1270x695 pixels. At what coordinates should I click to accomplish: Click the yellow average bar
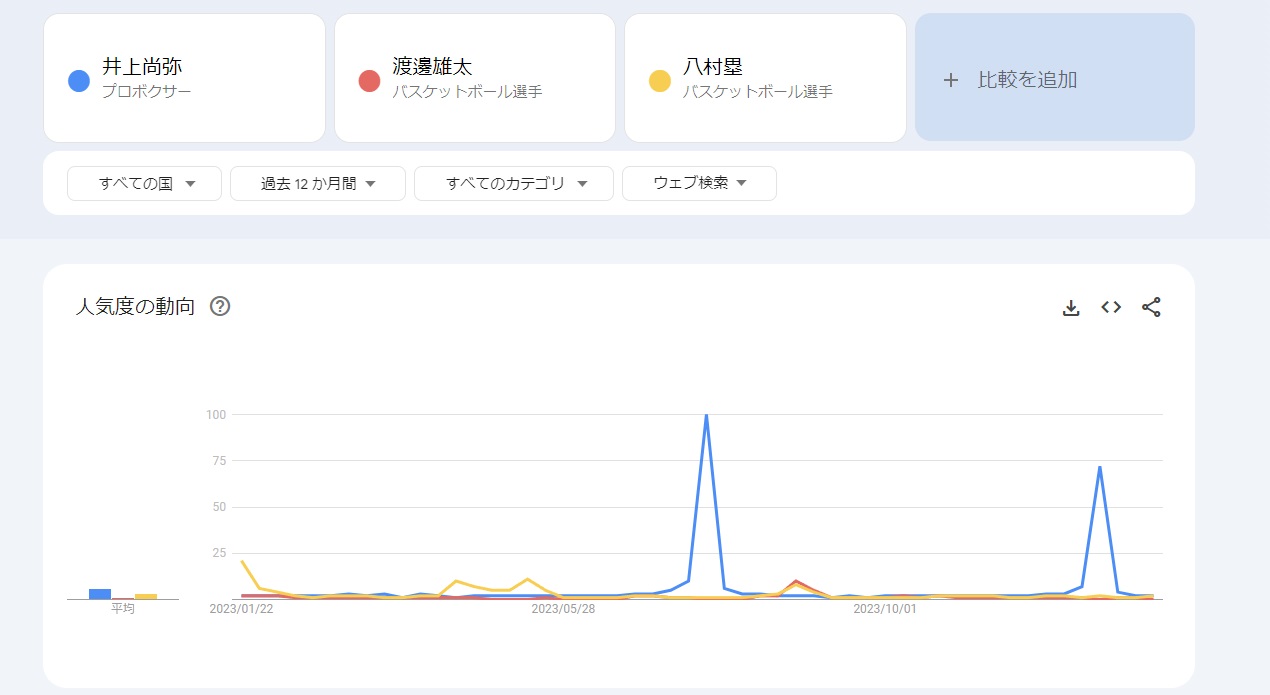pos(146,596)
